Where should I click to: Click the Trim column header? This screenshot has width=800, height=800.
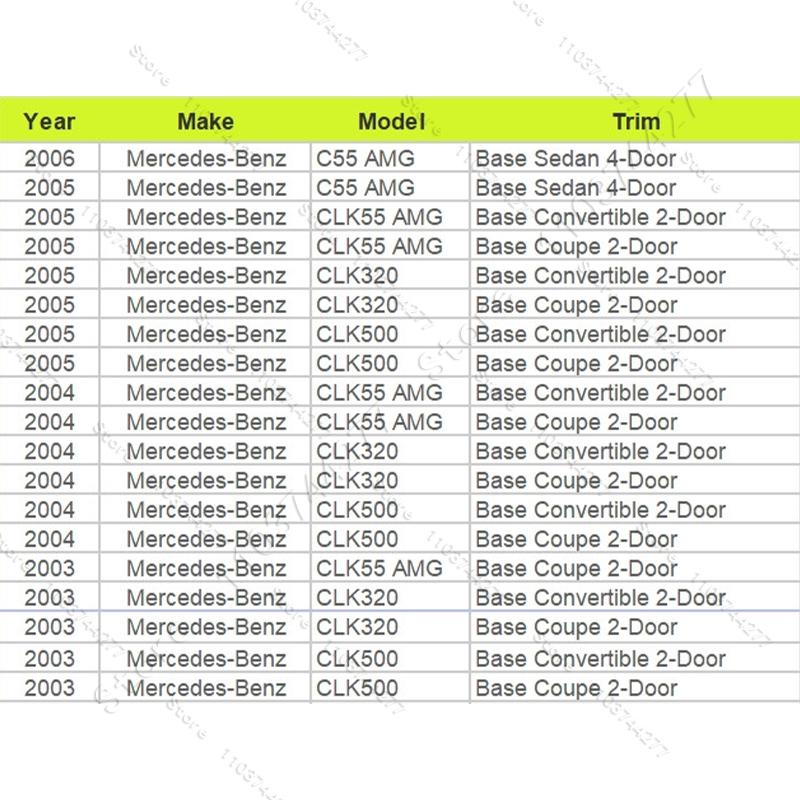click(636, 122)
